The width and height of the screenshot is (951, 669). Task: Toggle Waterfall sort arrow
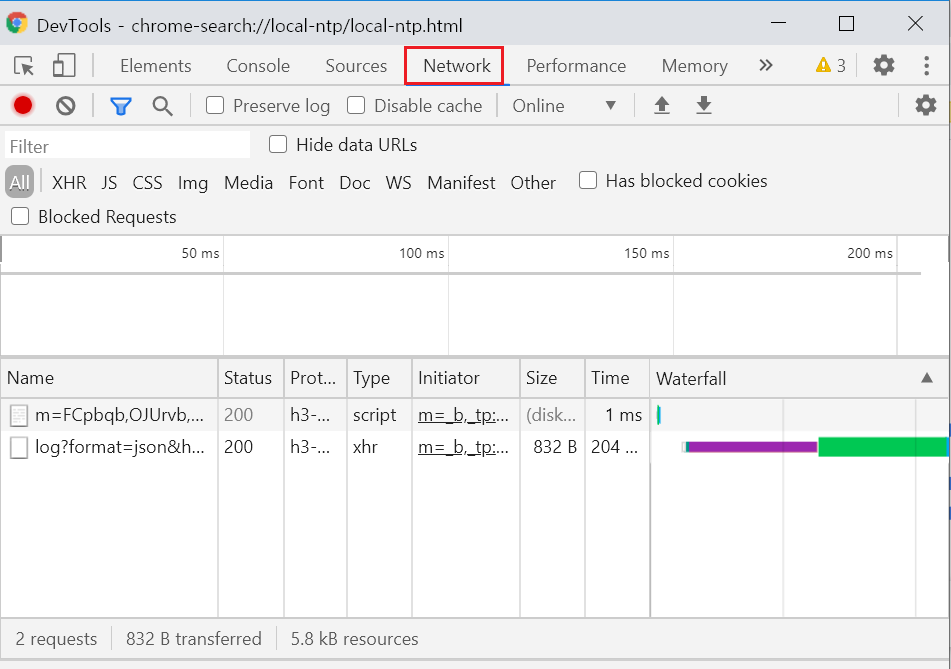pos(927,378)
